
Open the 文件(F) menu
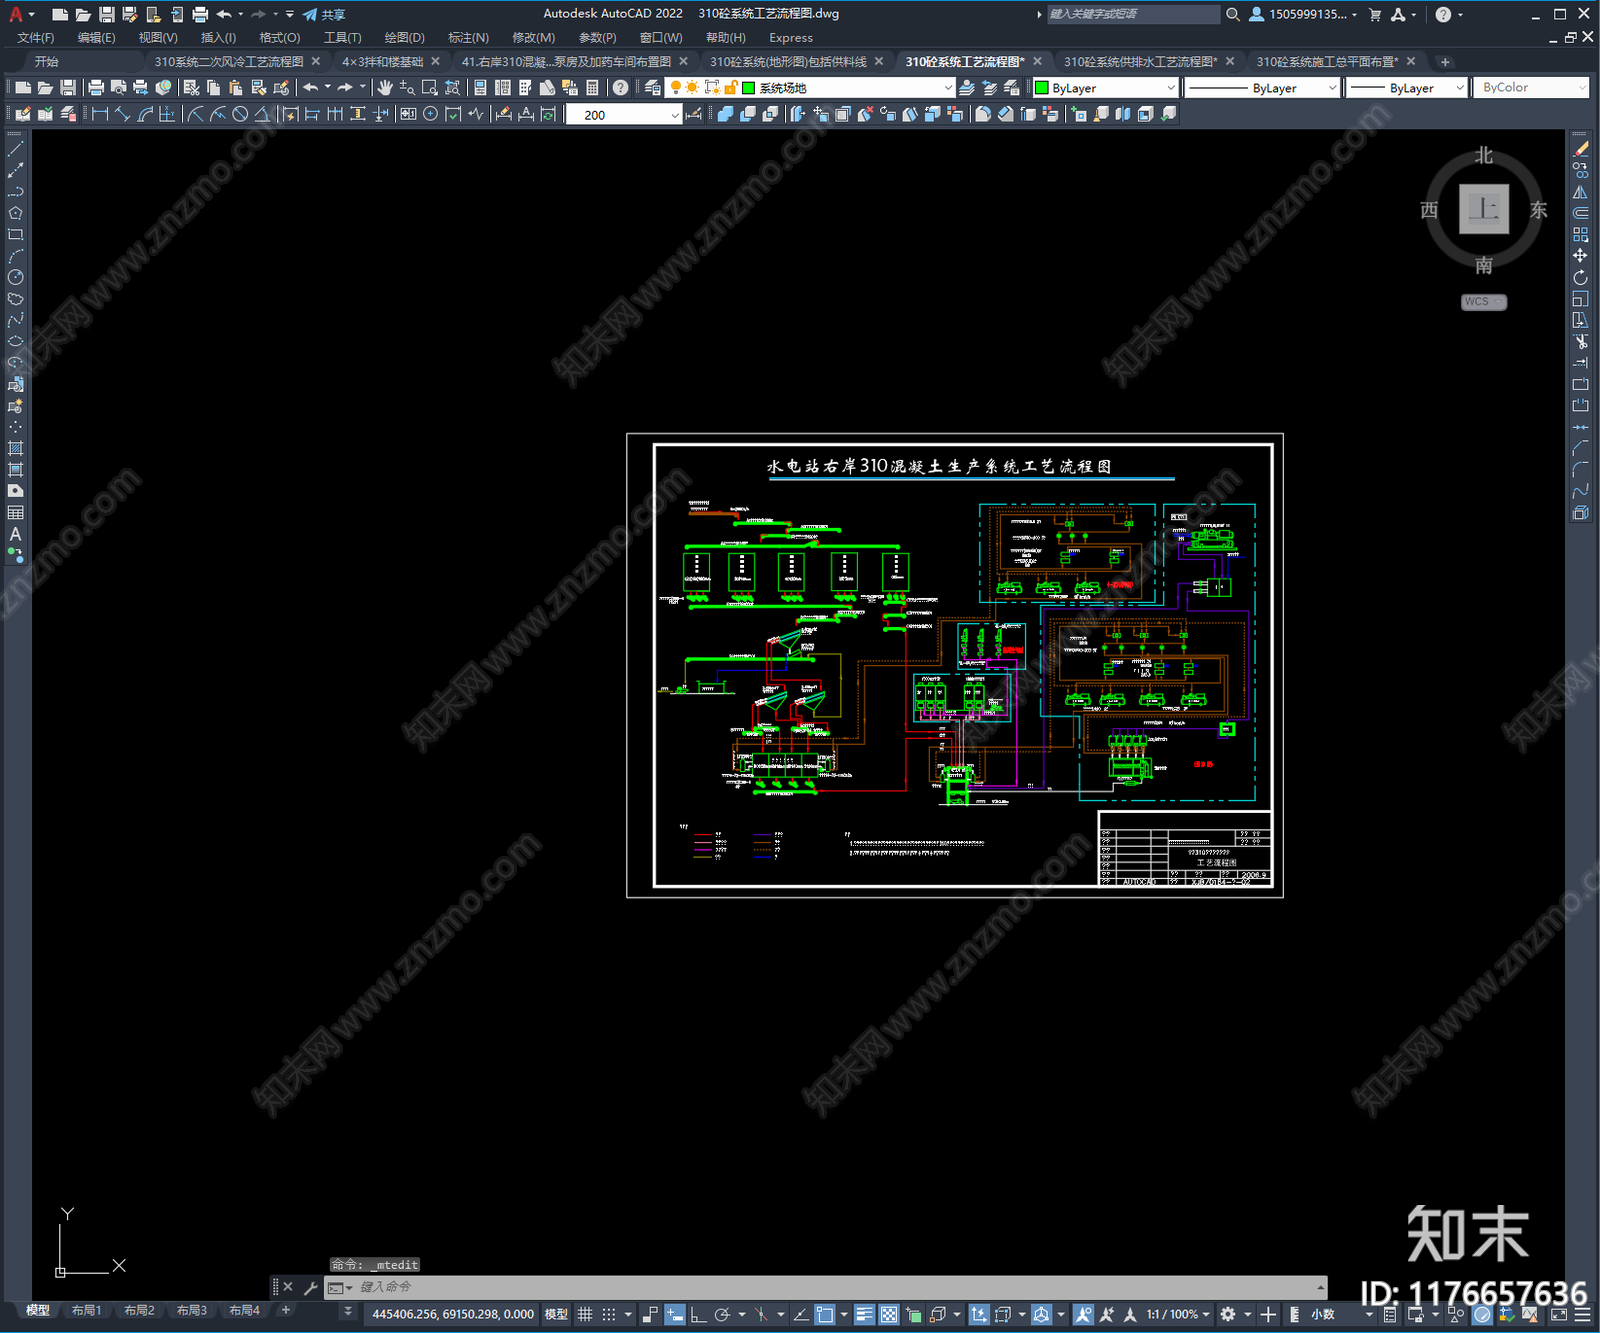(x=35, y=37)
